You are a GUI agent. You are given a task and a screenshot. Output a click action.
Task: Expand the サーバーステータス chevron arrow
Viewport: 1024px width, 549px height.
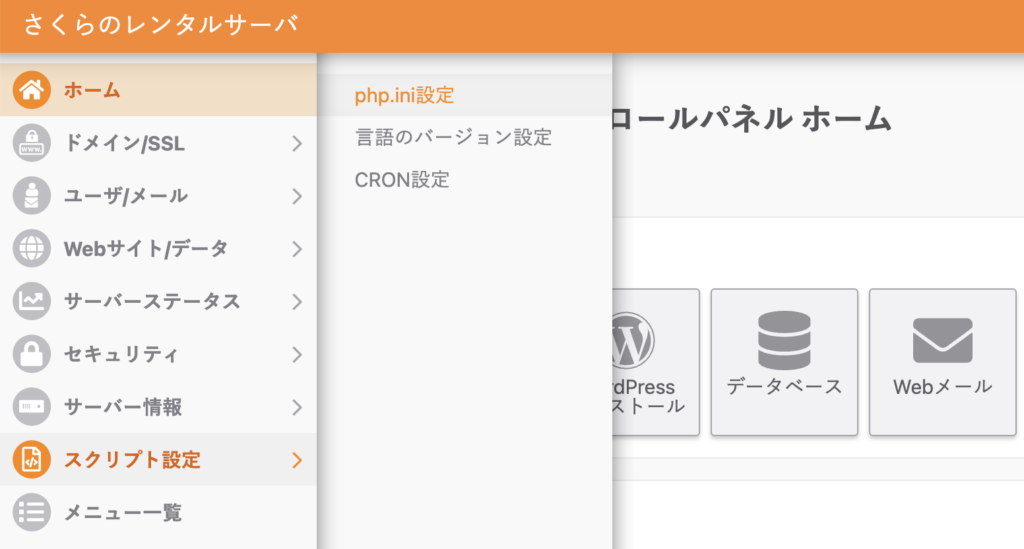(297, 302)
